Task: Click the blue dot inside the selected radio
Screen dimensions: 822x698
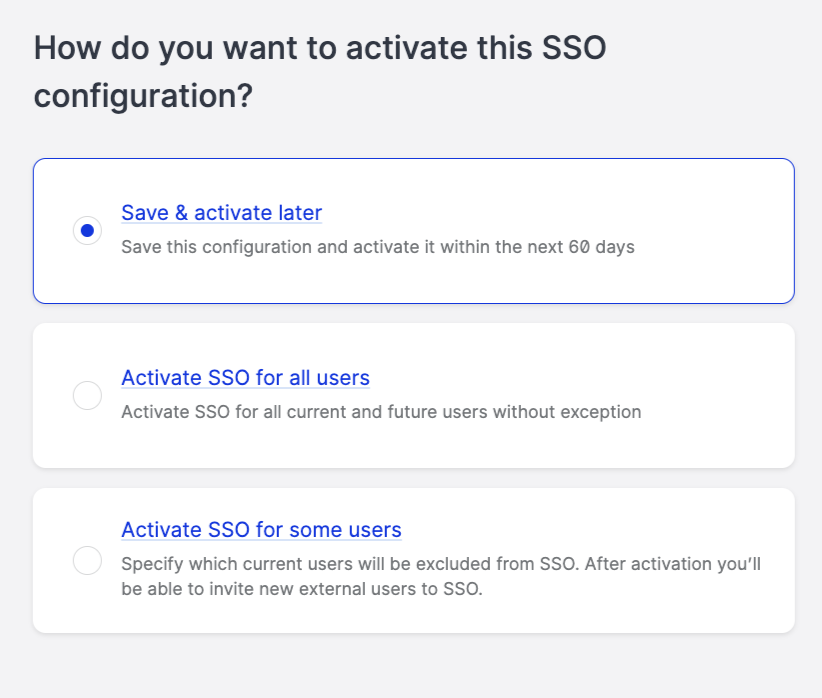Action: tap(88, 231)
